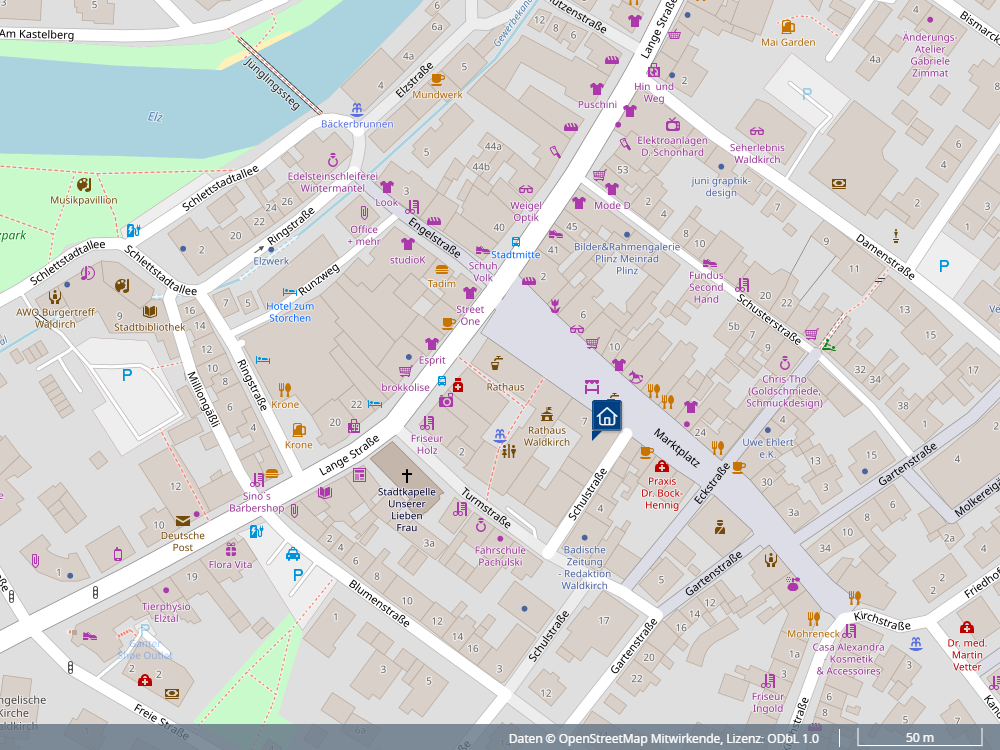The width and height of the screenshot is (1000, 750).
Task: Click the Musikpavillion icon in the park
Action: tap(84, 185)
